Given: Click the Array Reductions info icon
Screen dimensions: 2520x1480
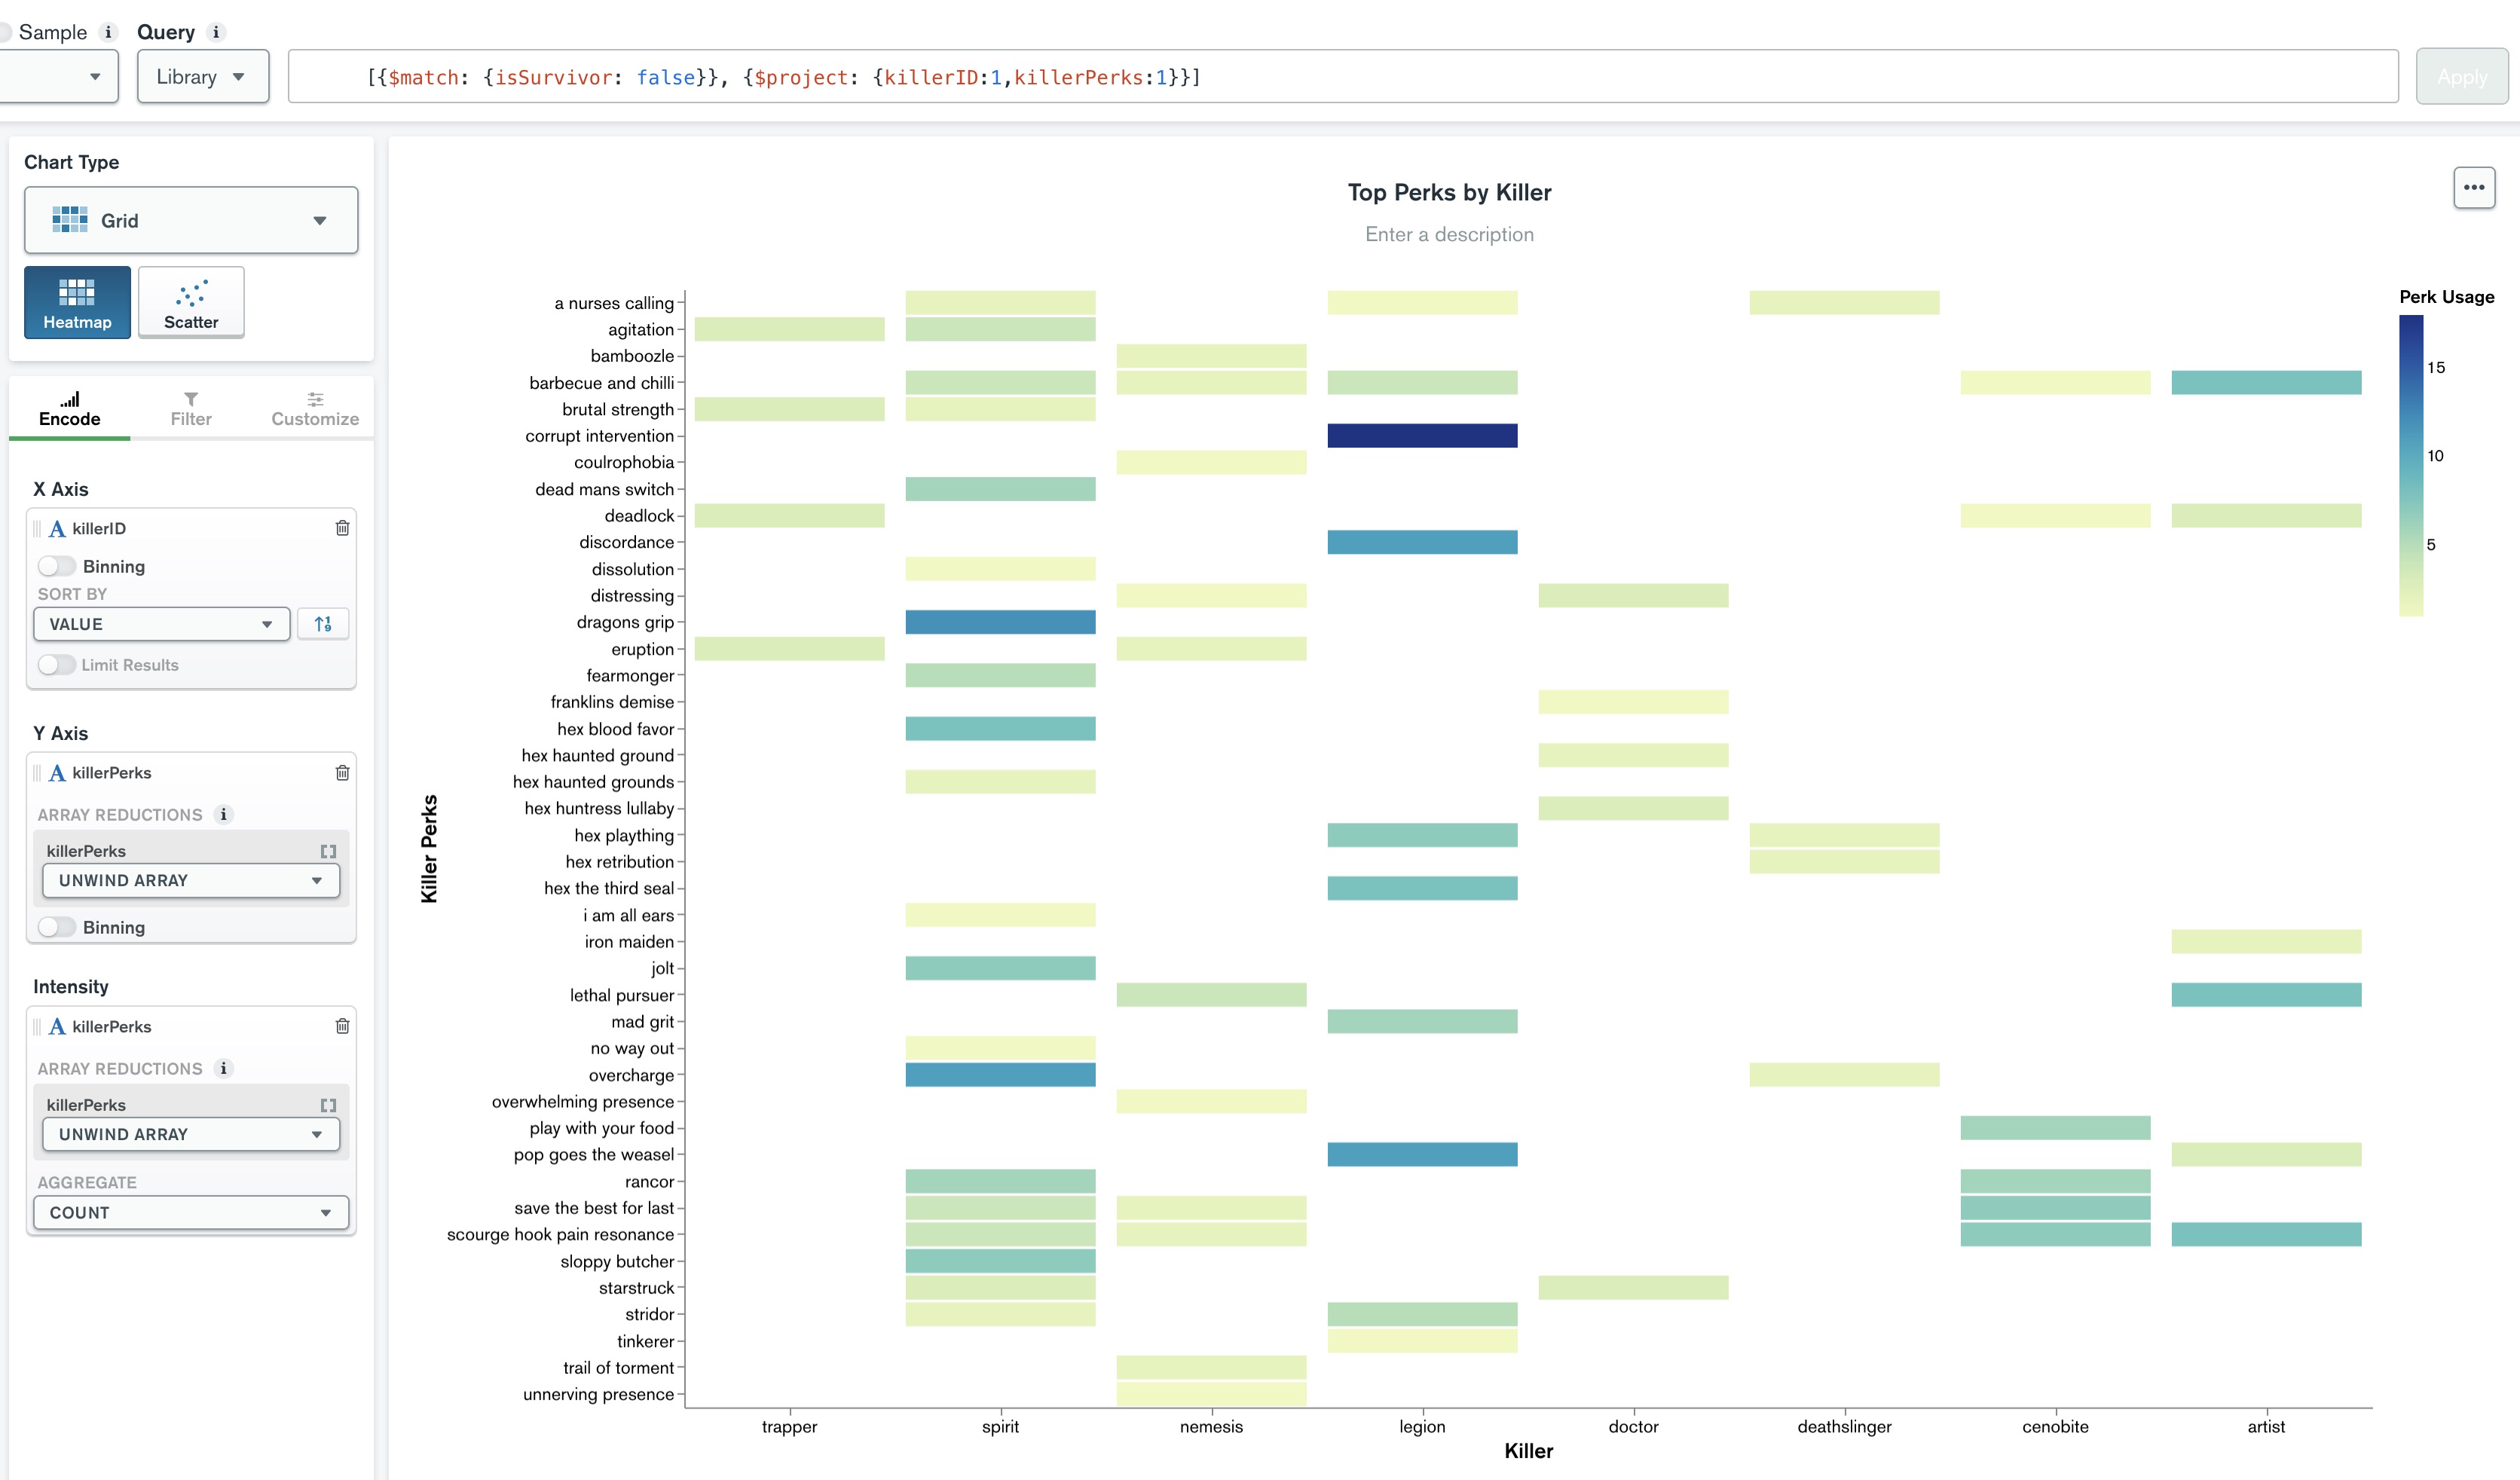Looking at the screenshot, I should pos(223,814).
